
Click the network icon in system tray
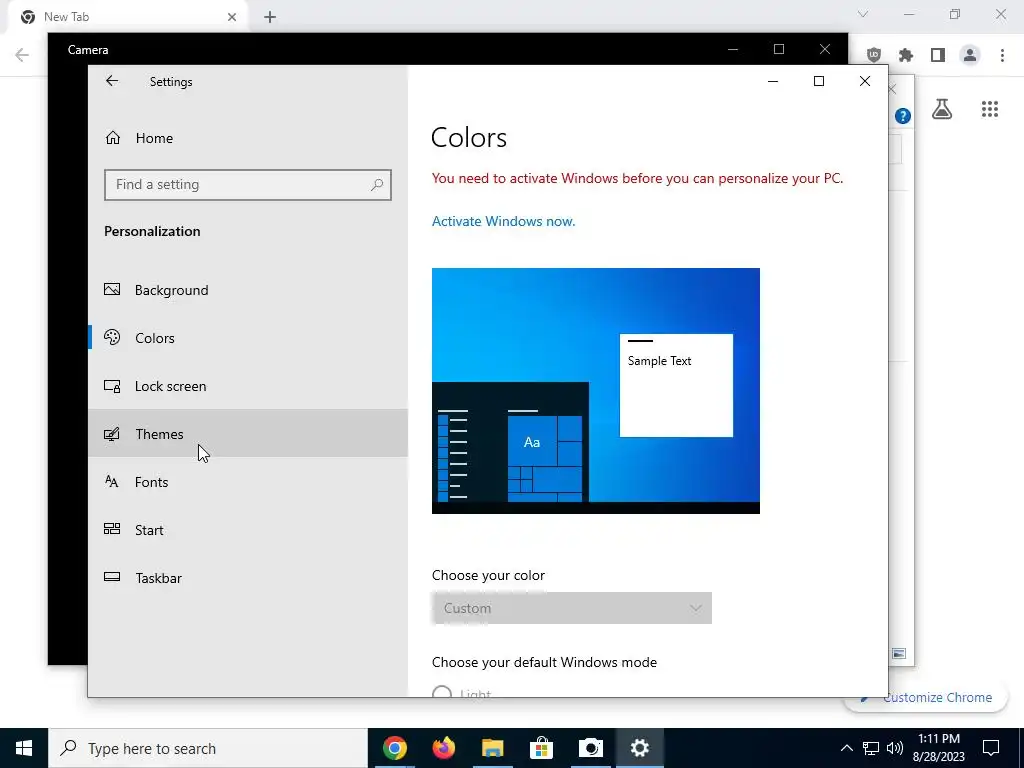tap(871, 748)
